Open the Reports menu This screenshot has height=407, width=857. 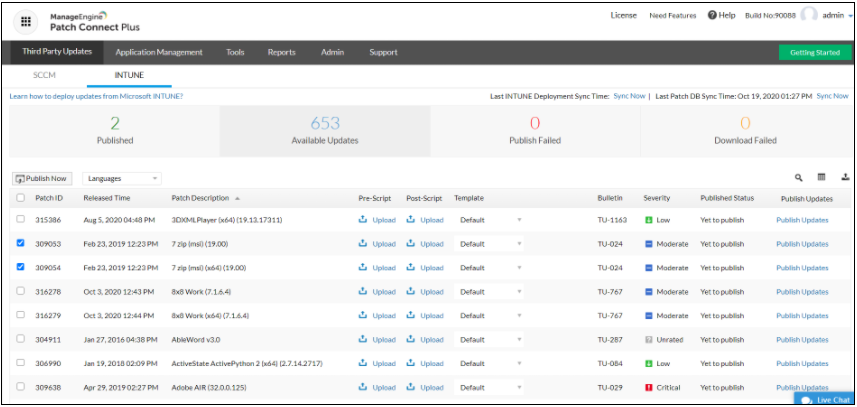click(x=281, y=52)
